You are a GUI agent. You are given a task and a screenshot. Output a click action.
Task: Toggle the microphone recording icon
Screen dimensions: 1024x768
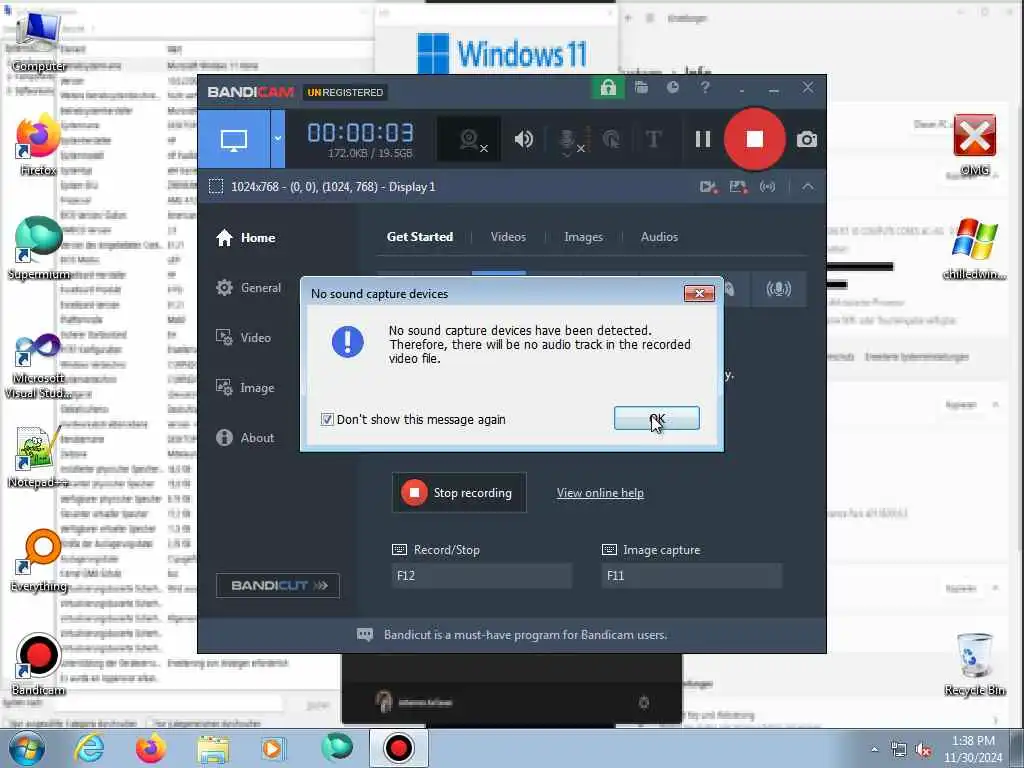click(568, 140)
